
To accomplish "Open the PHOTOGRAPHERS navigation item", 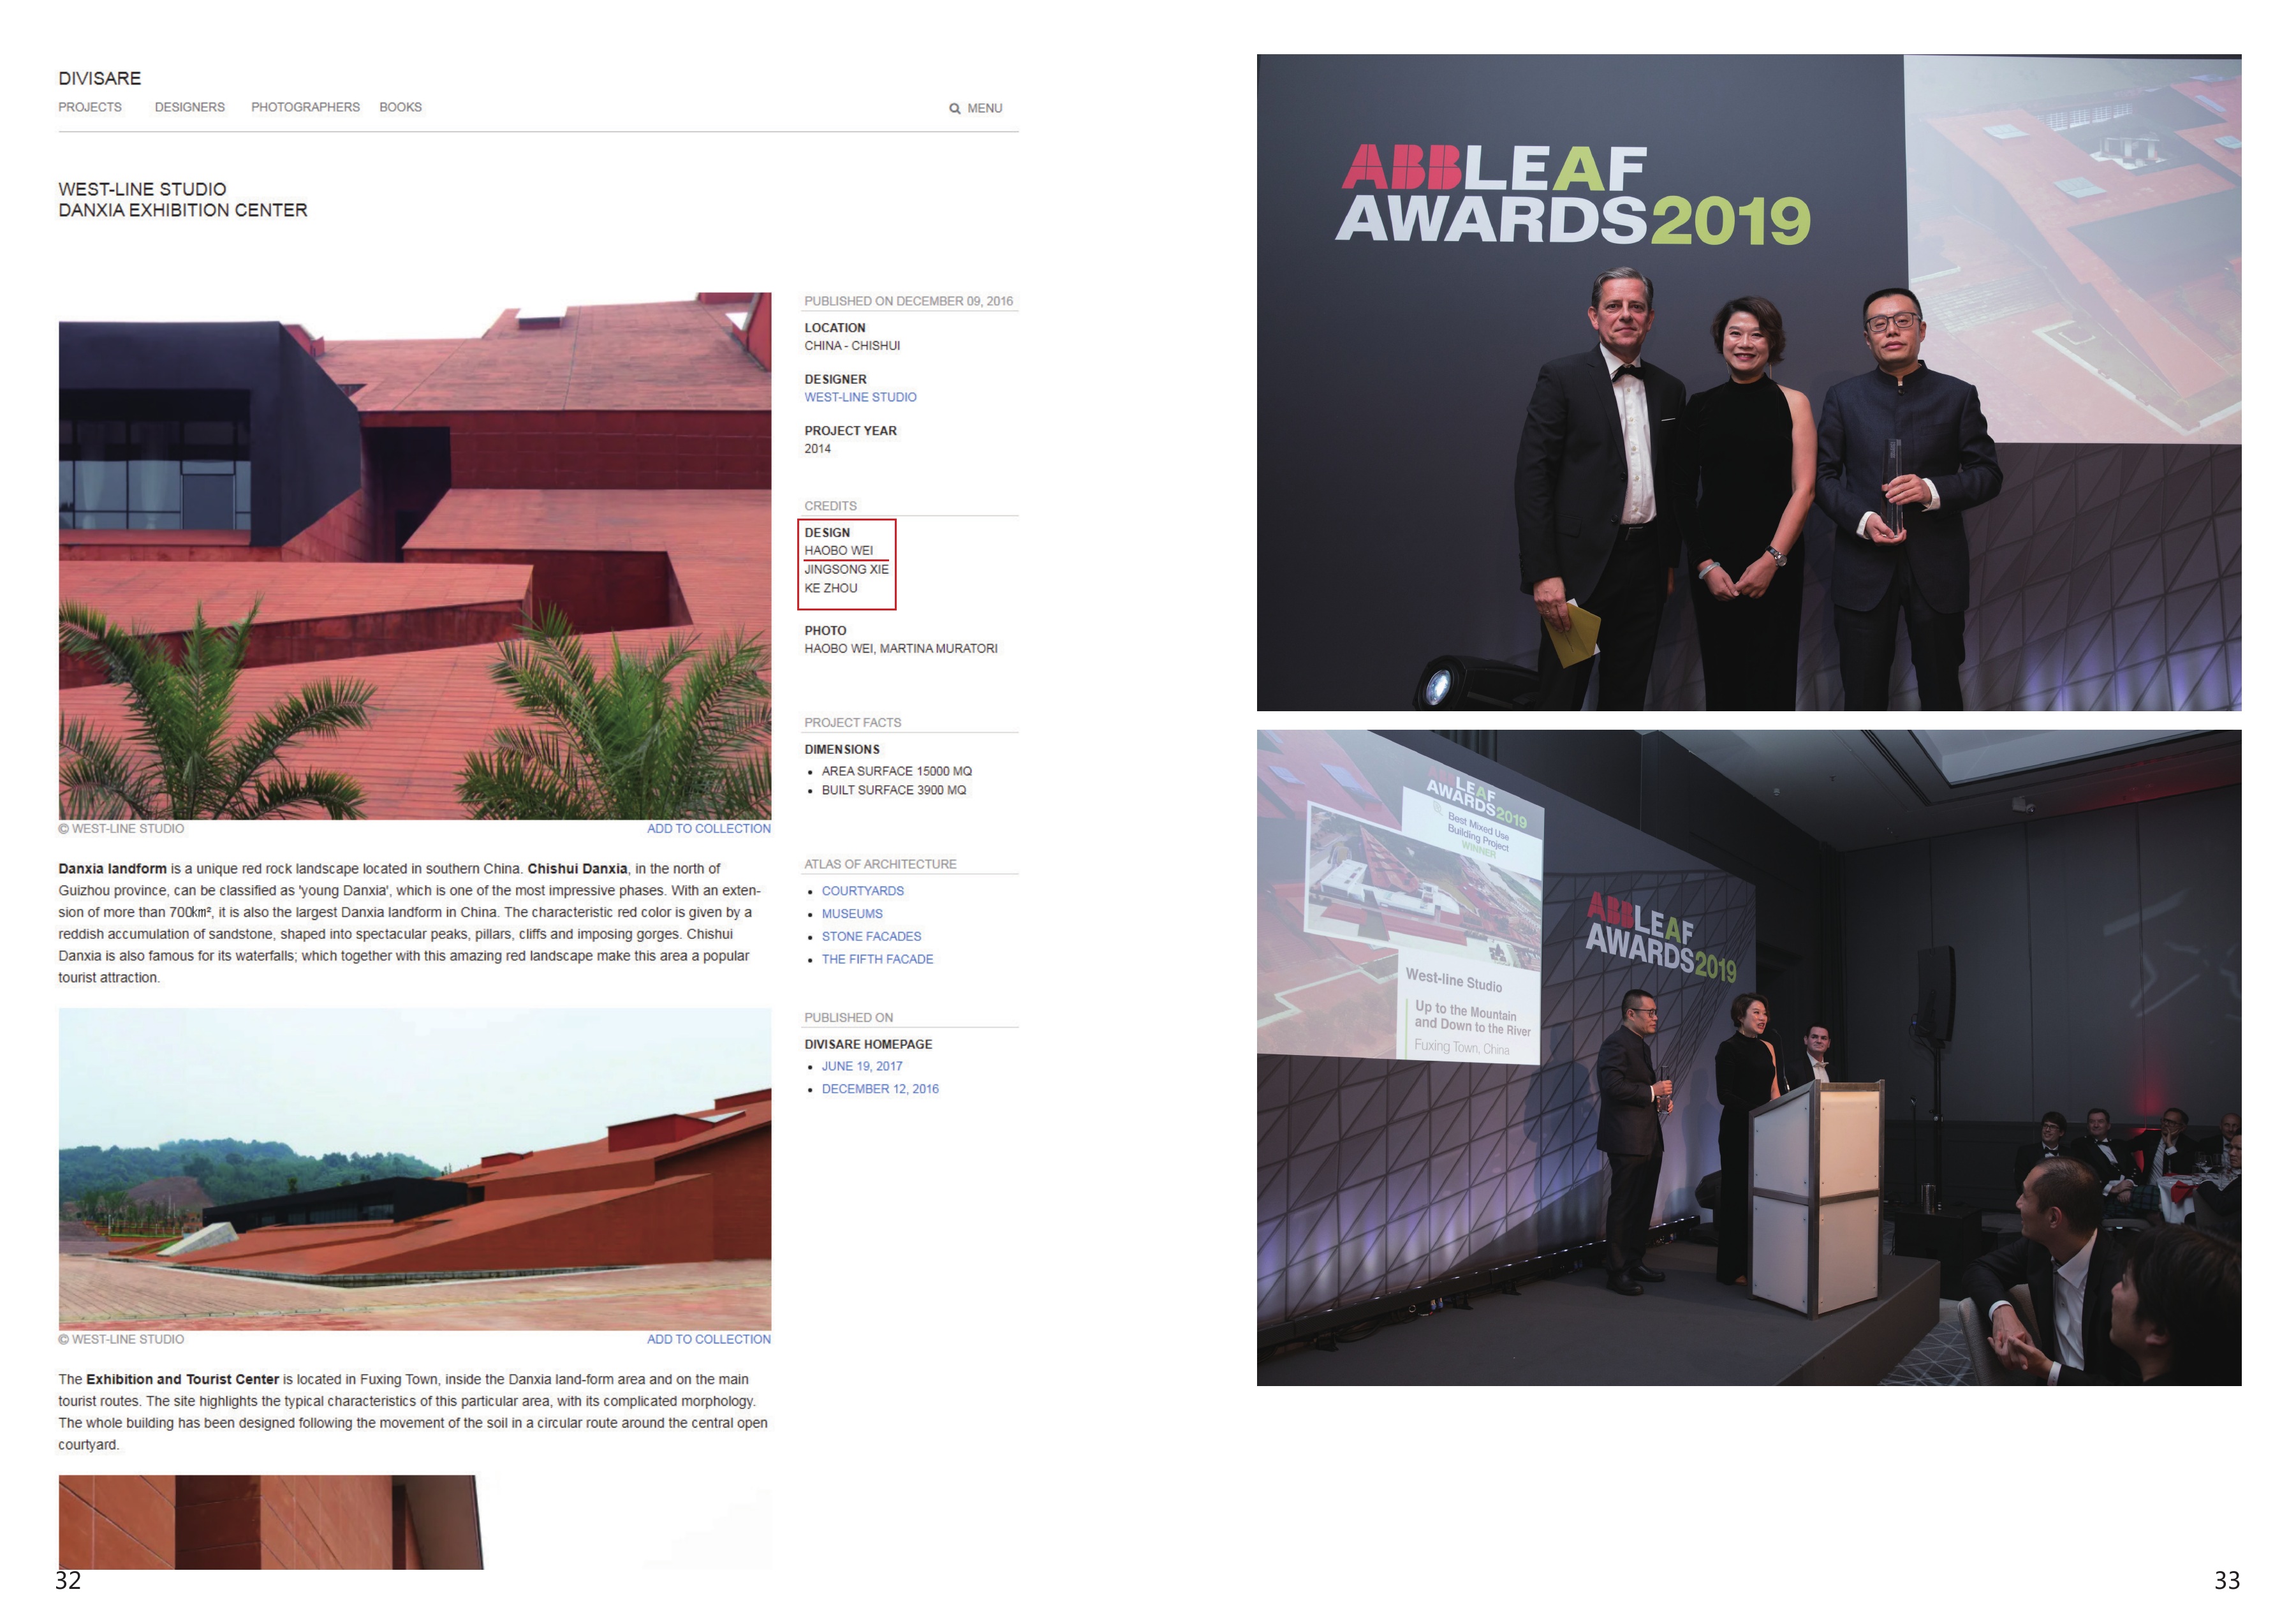I will coord(305,107).
